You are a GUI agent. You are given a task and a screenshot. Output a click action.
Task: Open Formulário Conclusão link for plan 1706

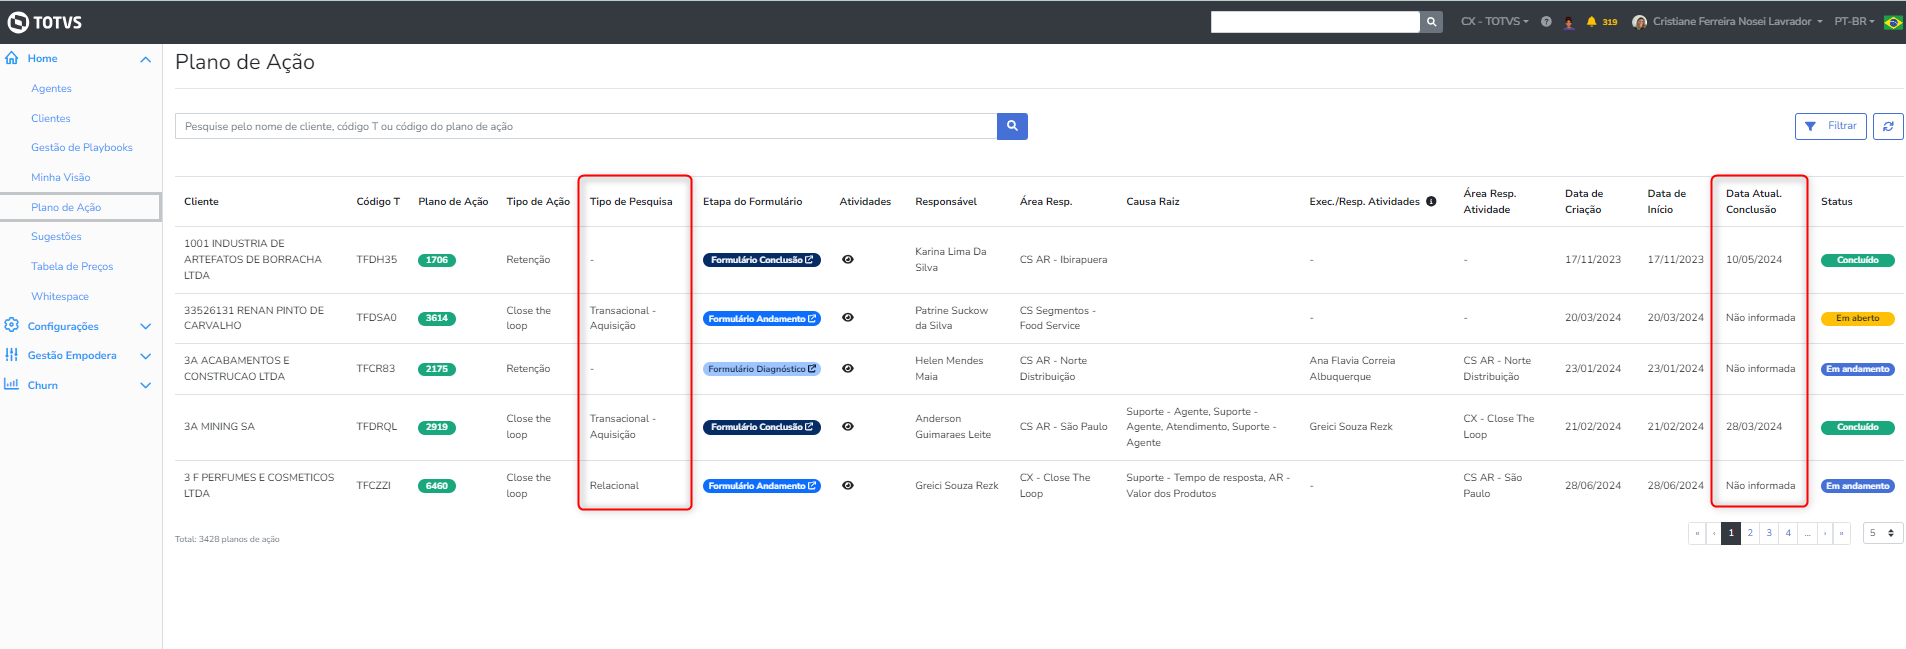coord(762,260)
